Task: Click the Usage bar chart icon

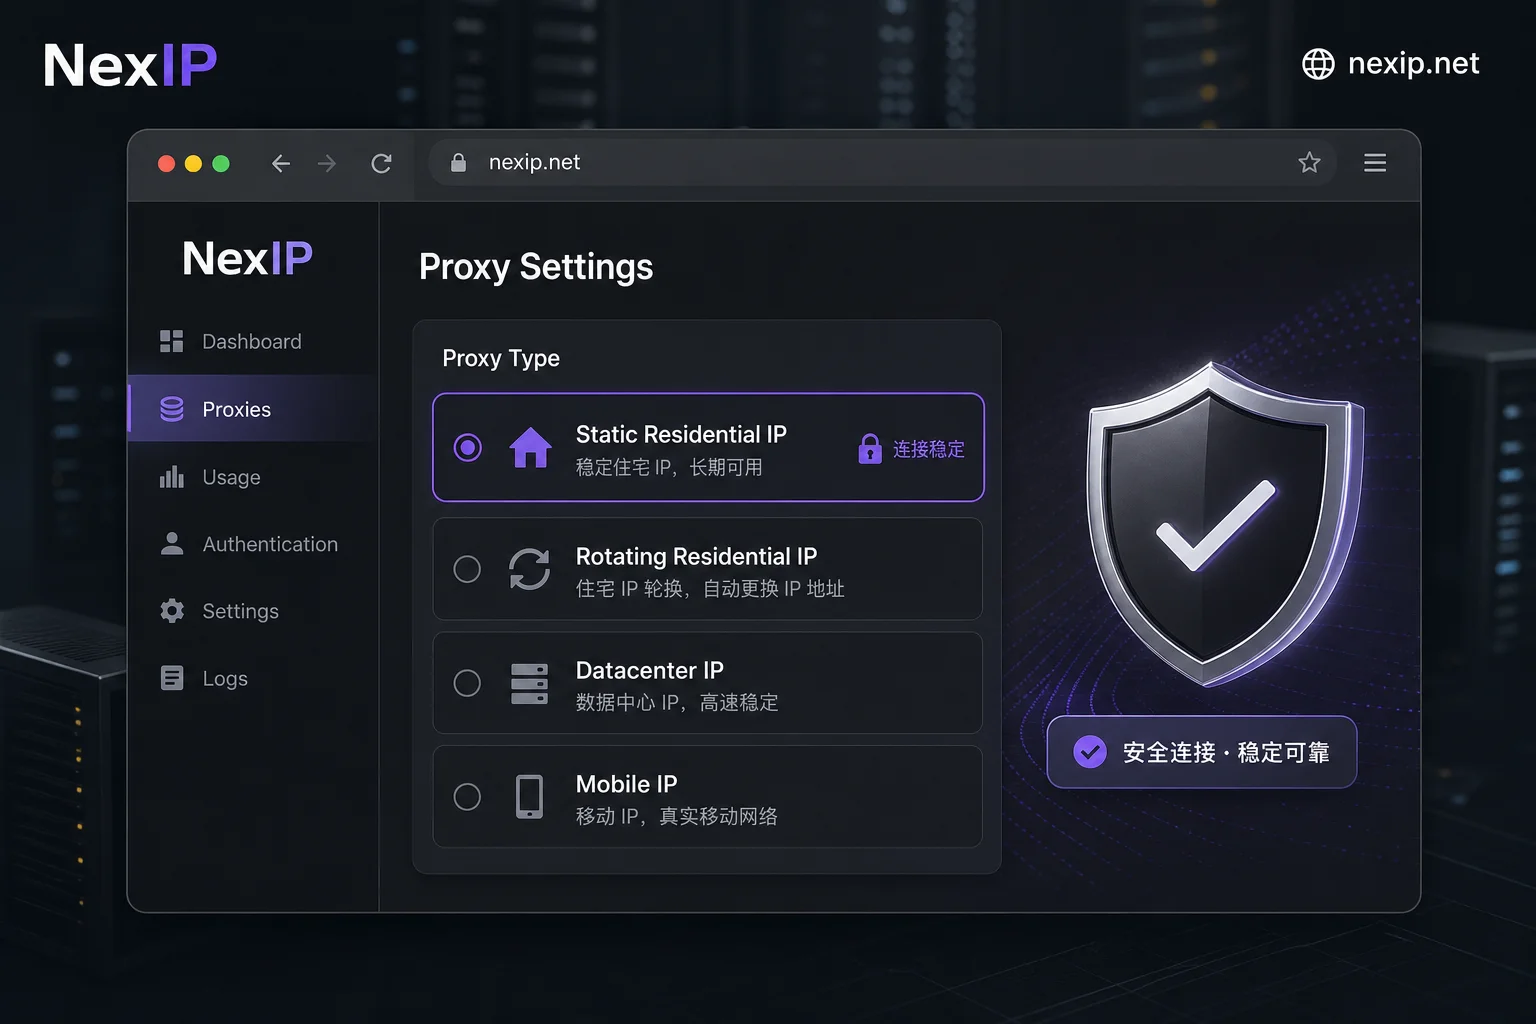Action: click(172, 477)
